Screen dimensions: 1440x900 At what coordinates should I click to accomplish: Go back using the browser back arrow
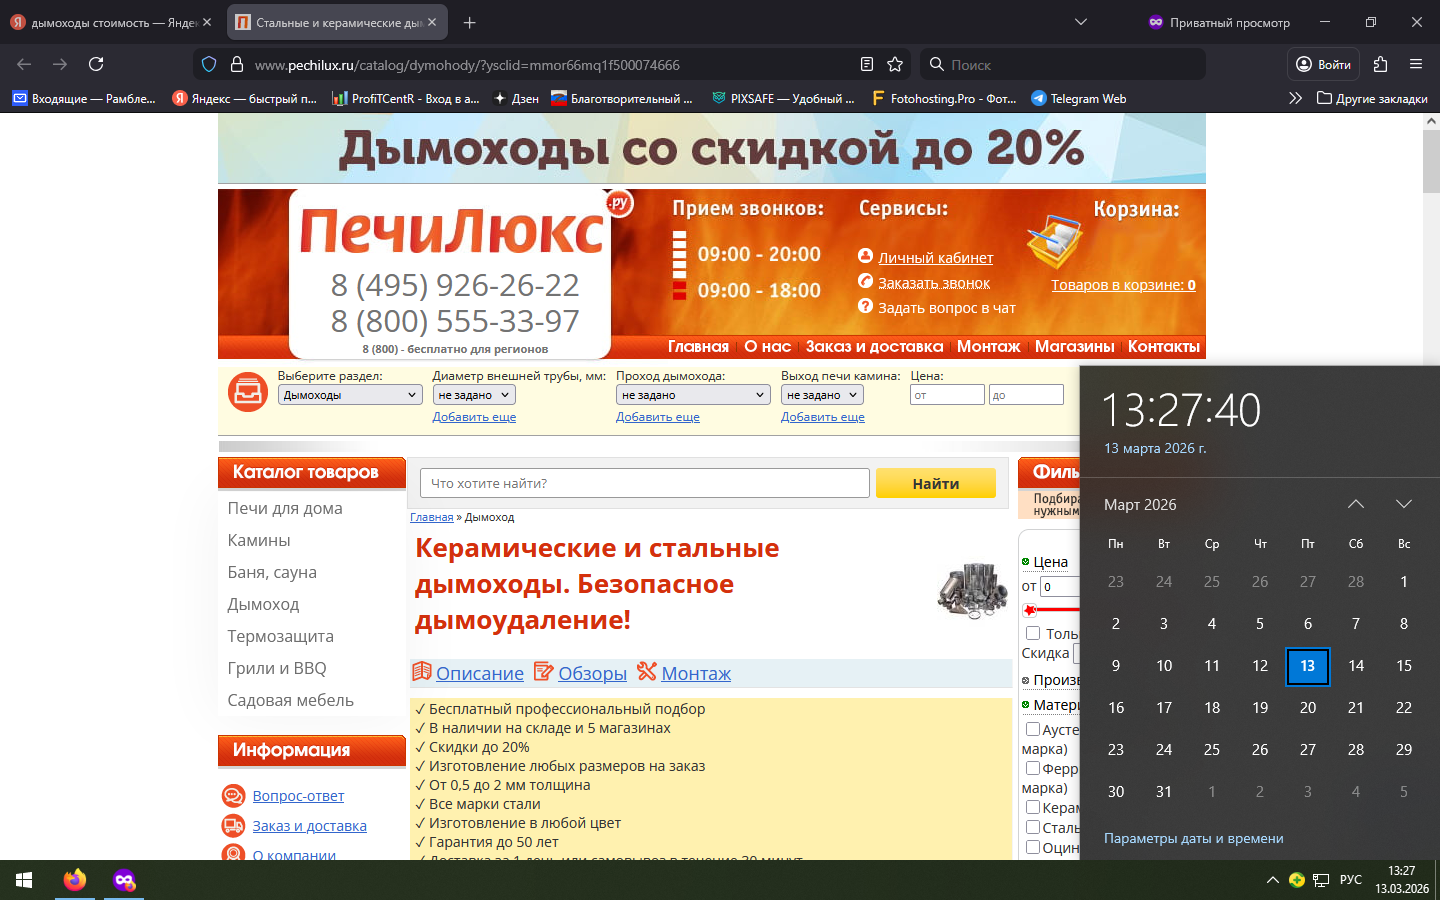click(x=24, y=64)
